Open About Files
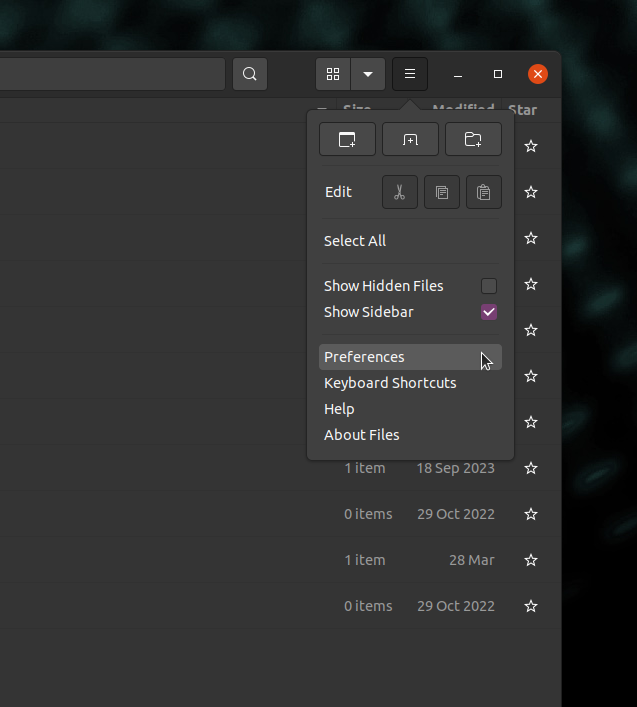 (x=361, y=435)
